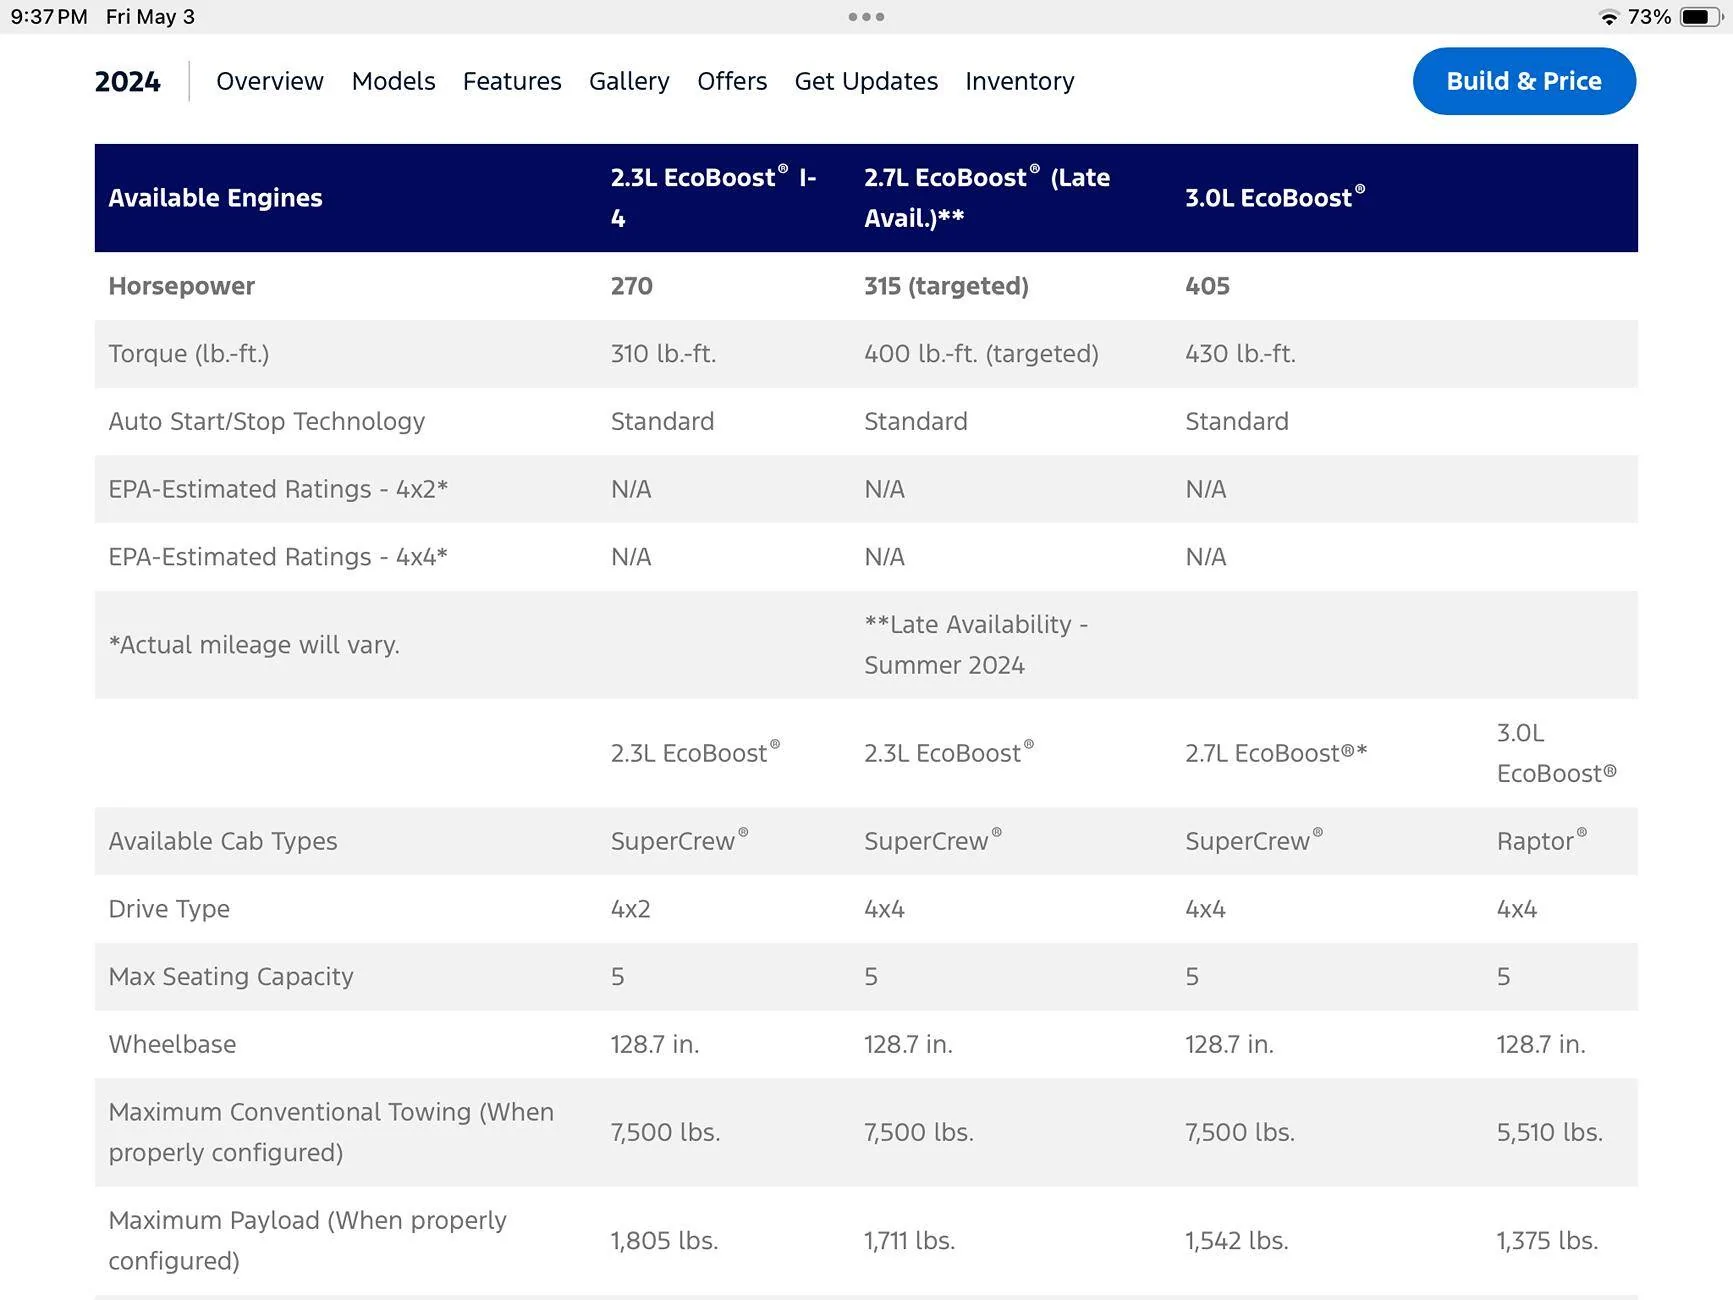Click the EPA-Estimated Ratings - 4x4* label

point(278,557)
